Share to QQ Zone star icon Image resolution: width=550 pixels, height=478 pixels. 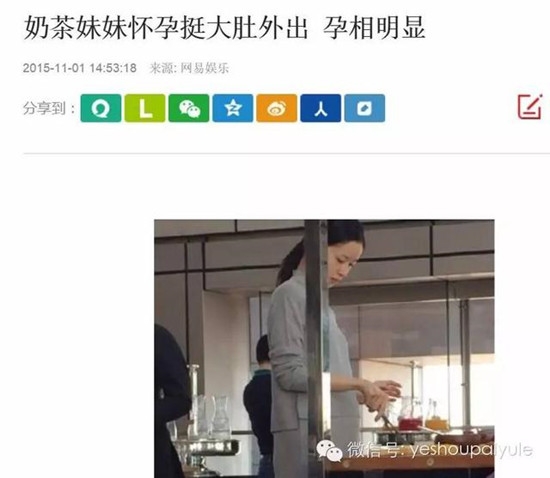click(x=233, y=108)
